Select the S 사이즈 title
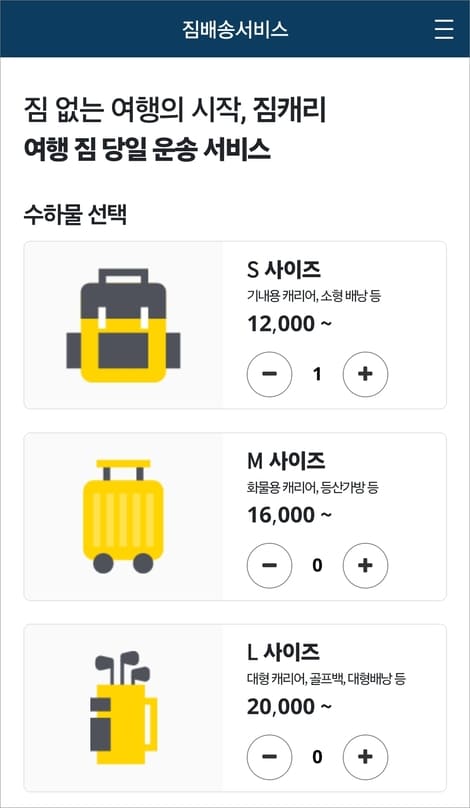 pos(284,270)
